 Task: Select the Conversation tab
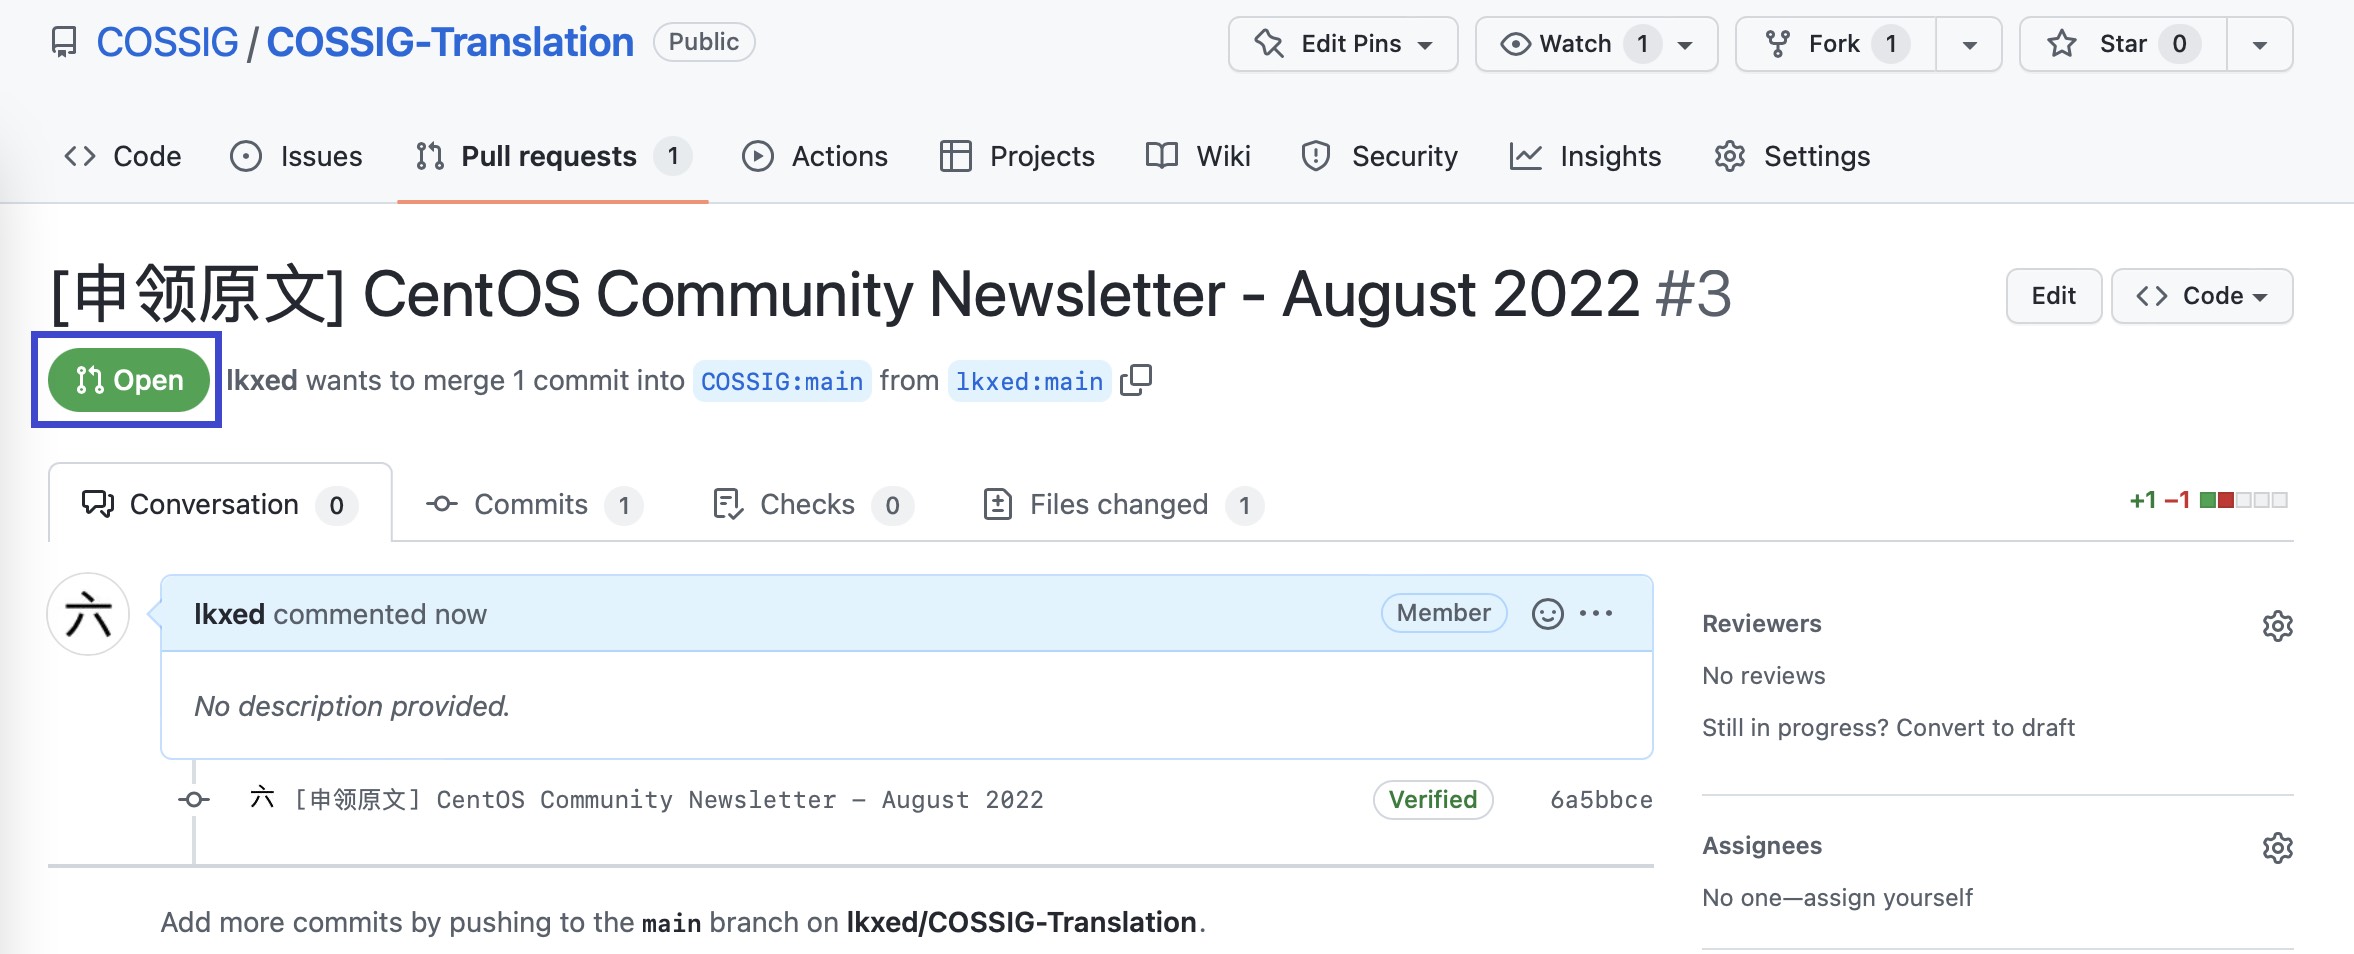click(x=220, y=504)
